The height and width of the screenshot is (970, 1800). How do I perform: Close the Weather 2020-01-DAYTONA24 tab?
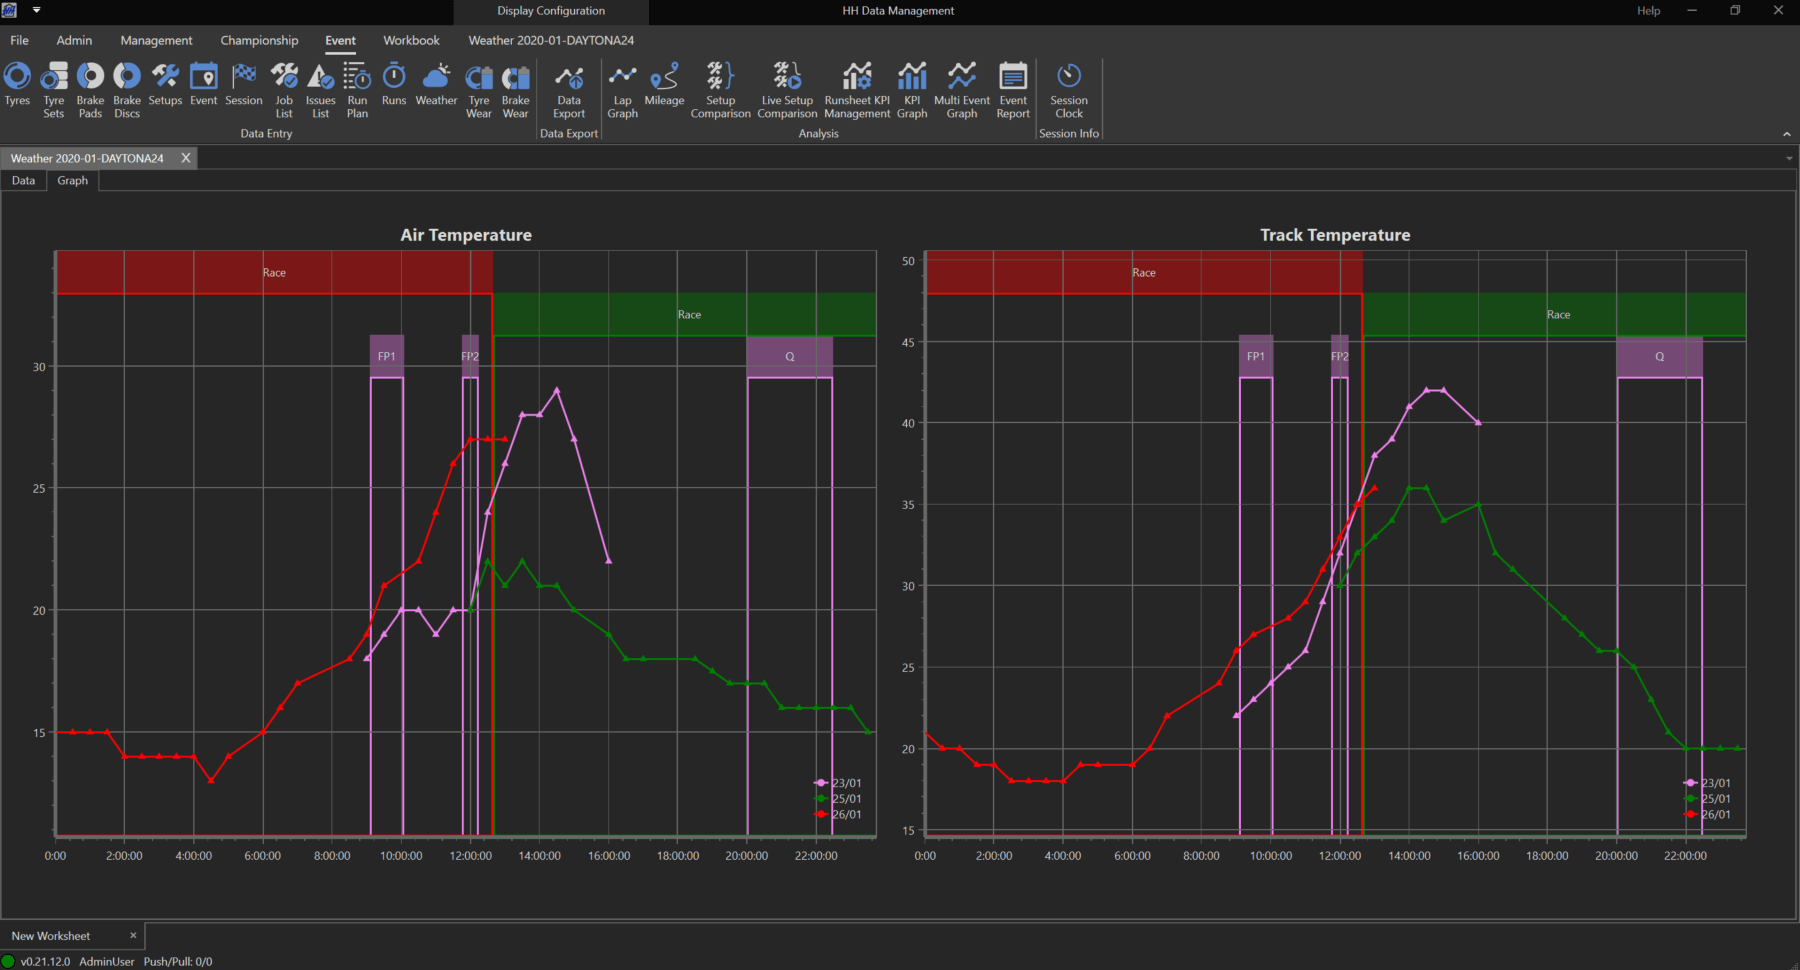(x=185, y=157)
